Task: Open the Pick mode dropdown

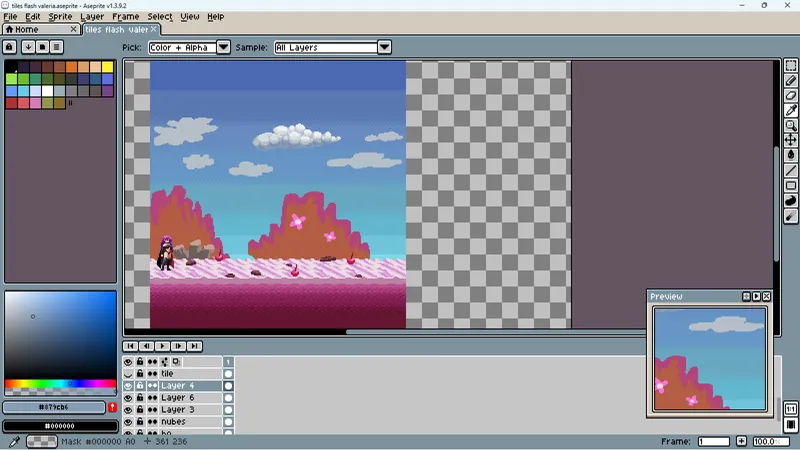Action: 223,47
